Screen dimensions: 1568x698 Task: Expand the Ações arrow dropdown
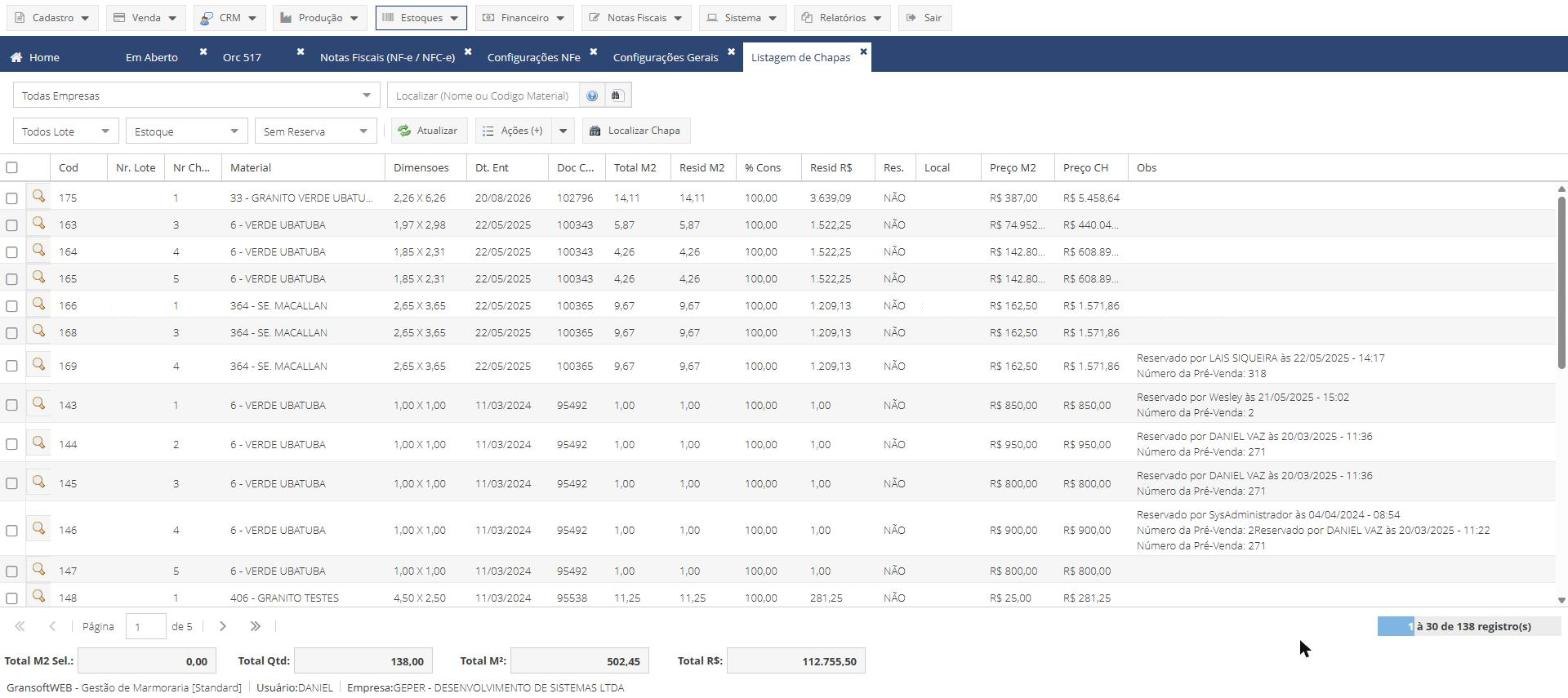click(x=563, y=131)
